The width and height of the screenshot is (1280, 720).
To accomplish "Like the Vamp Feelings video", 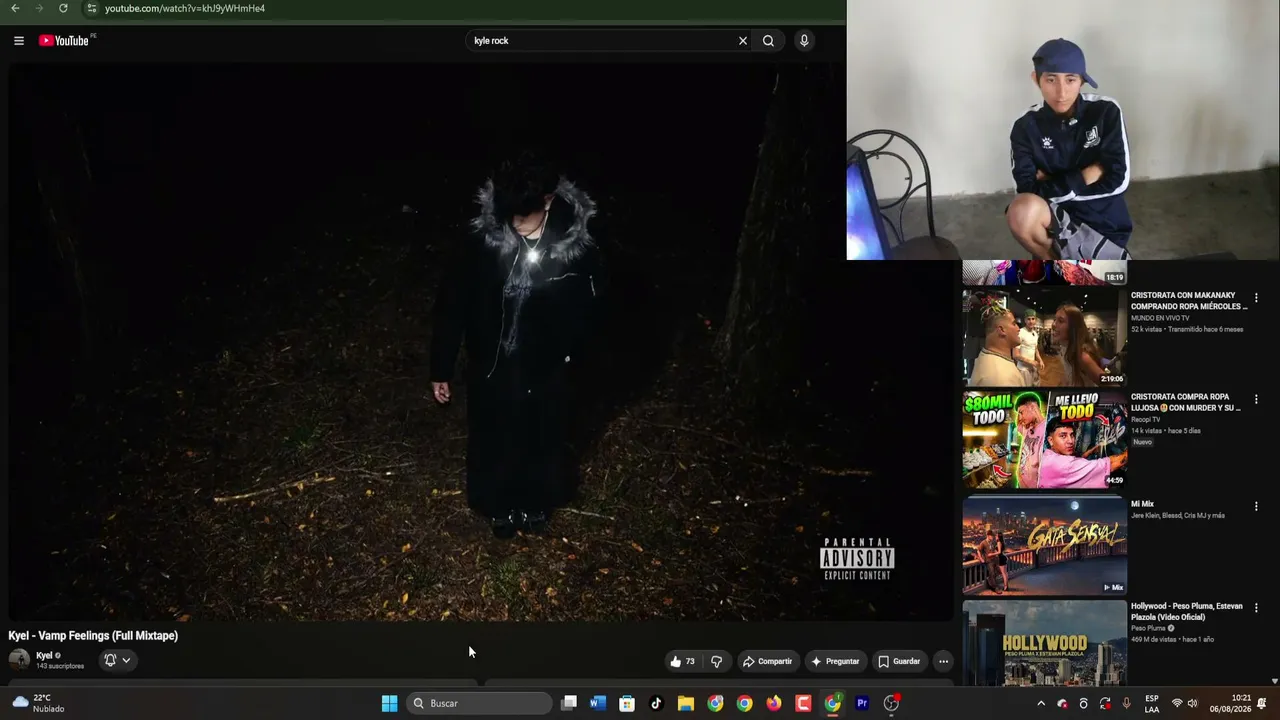I will point(682,661).
